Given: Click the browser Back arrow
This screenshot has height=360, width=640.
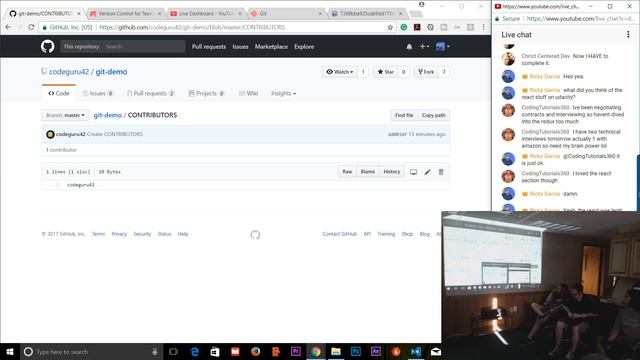Looking at the screenshot, I should [9, 27].
